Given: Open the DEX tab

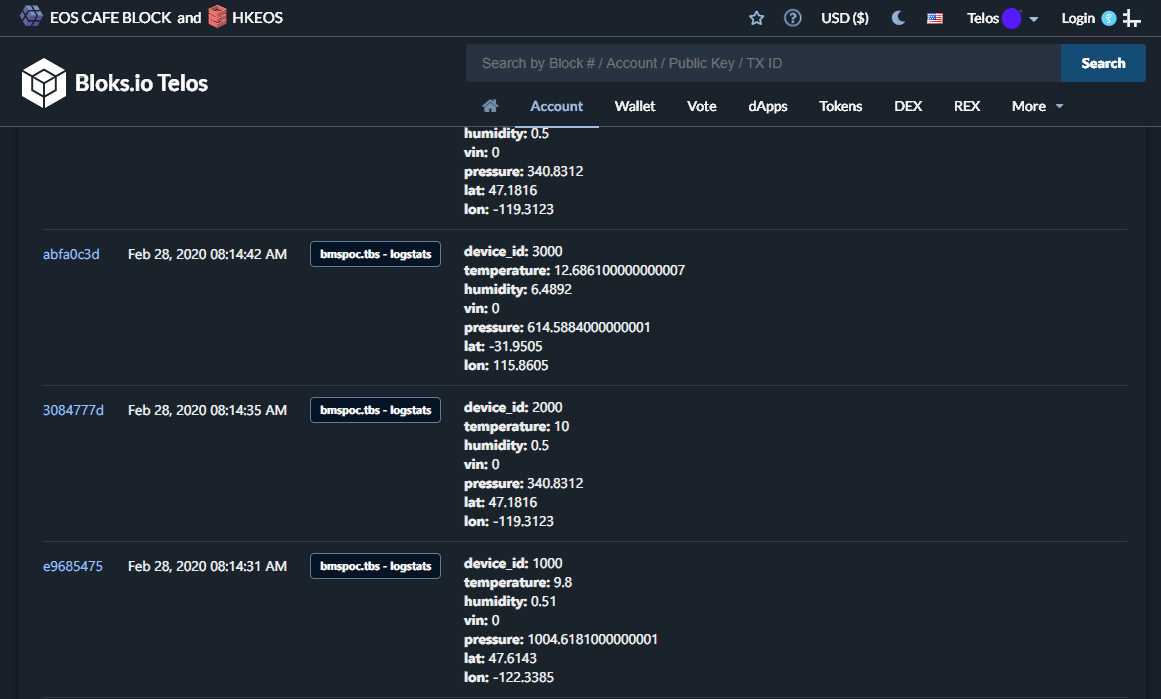Looking at the screenshot, I should pos(908,106).
